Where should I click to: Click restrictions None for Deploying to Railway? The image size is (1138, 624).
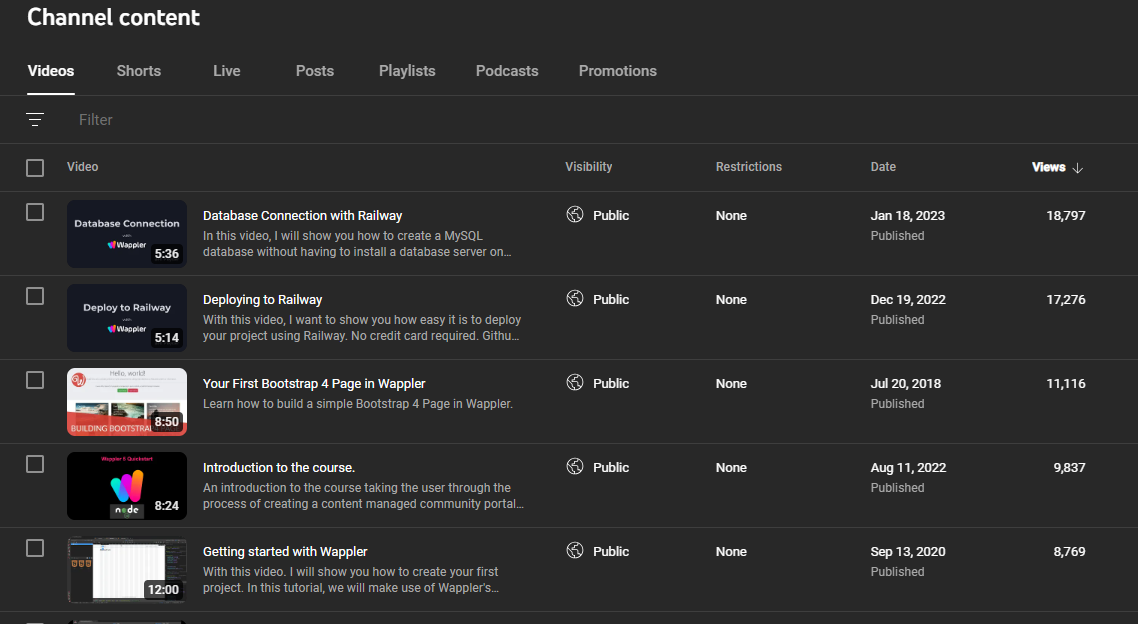(x=731, y=300)
